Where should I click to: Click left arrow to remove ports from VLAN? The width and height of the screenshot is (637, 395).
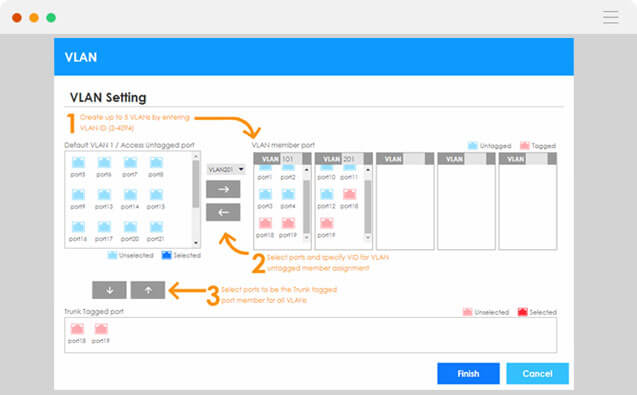point(223,212)
